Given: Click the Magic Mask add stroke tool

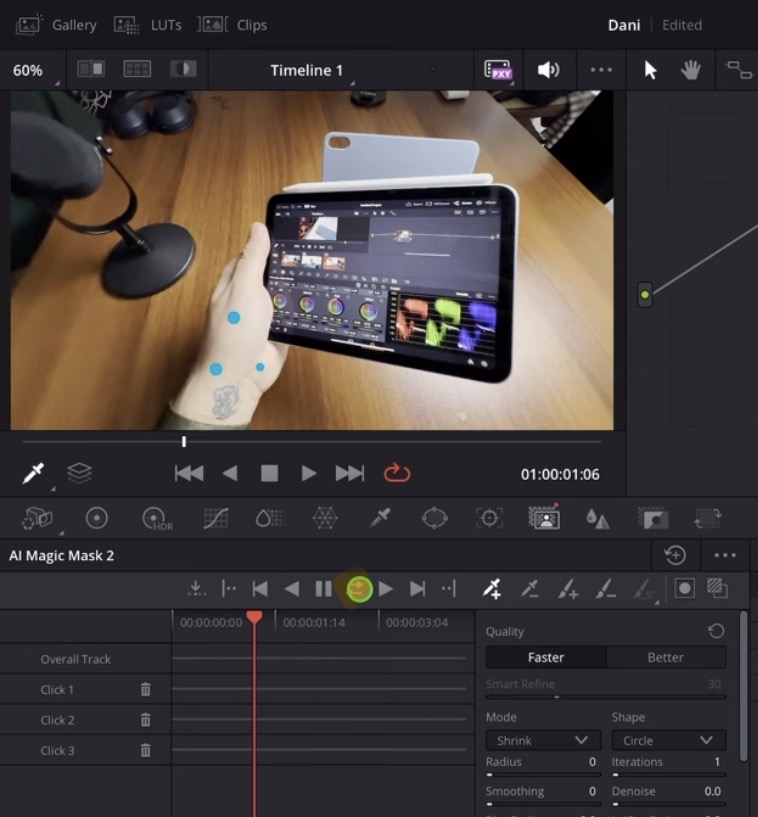Looking at the screenshot, I should coord(491,589).
